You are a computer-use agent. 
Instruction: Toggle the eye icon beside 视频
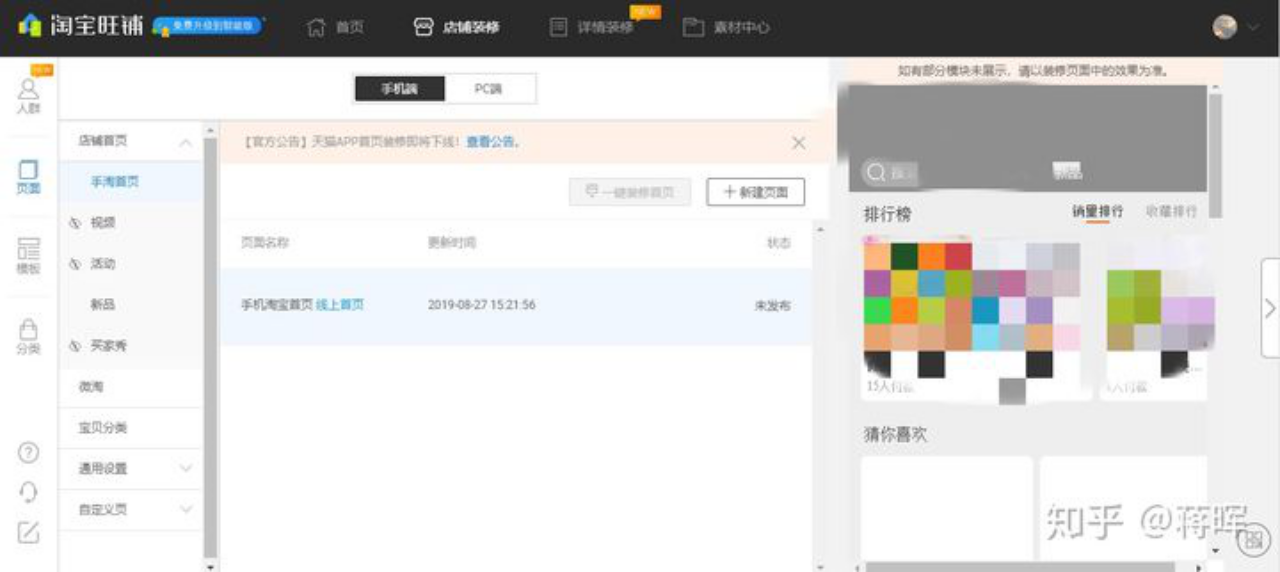pyautogui.click(x=75, y=223)
